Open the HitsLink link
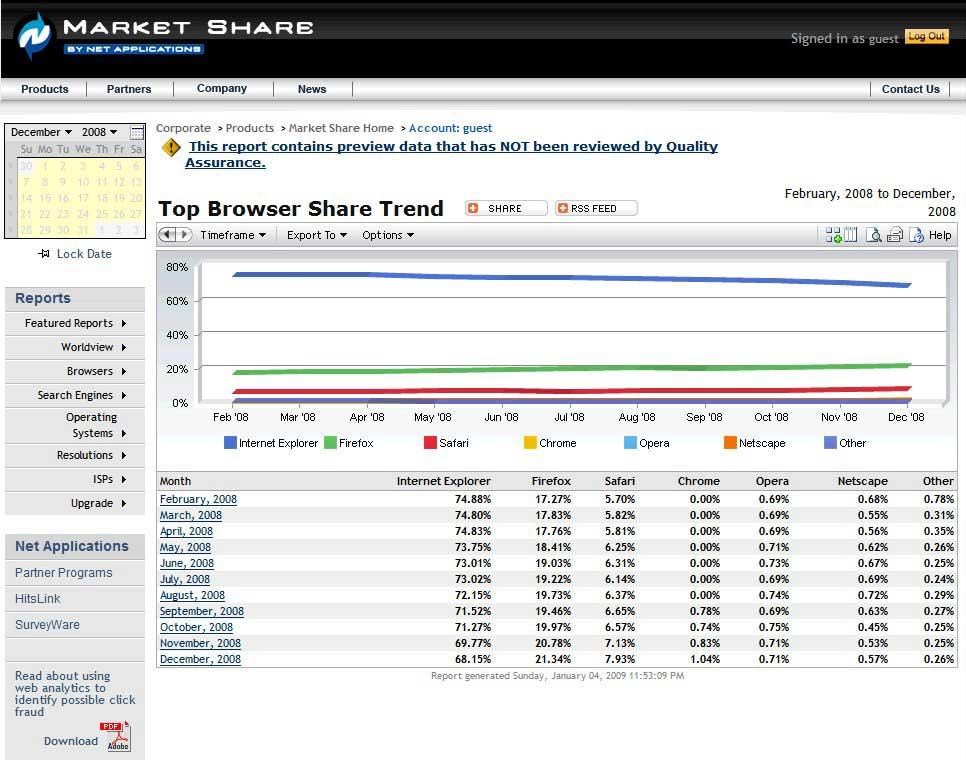This screenshot has height=760, width=966. click(38, 599)
